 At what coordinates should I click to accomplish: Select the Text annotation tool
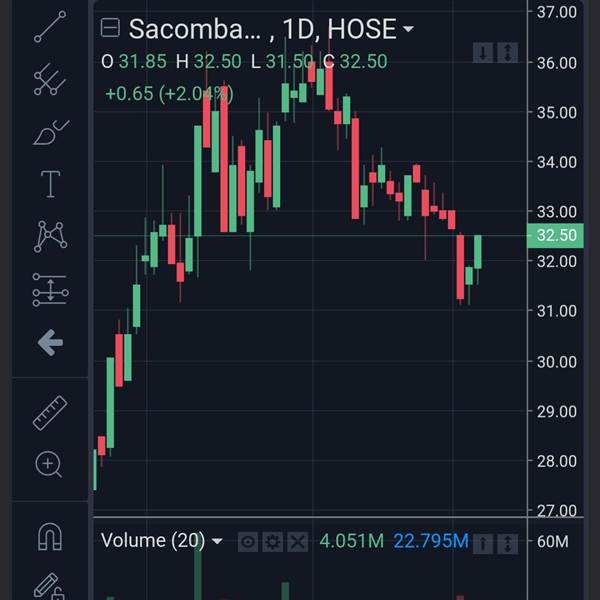pos(50,184)
